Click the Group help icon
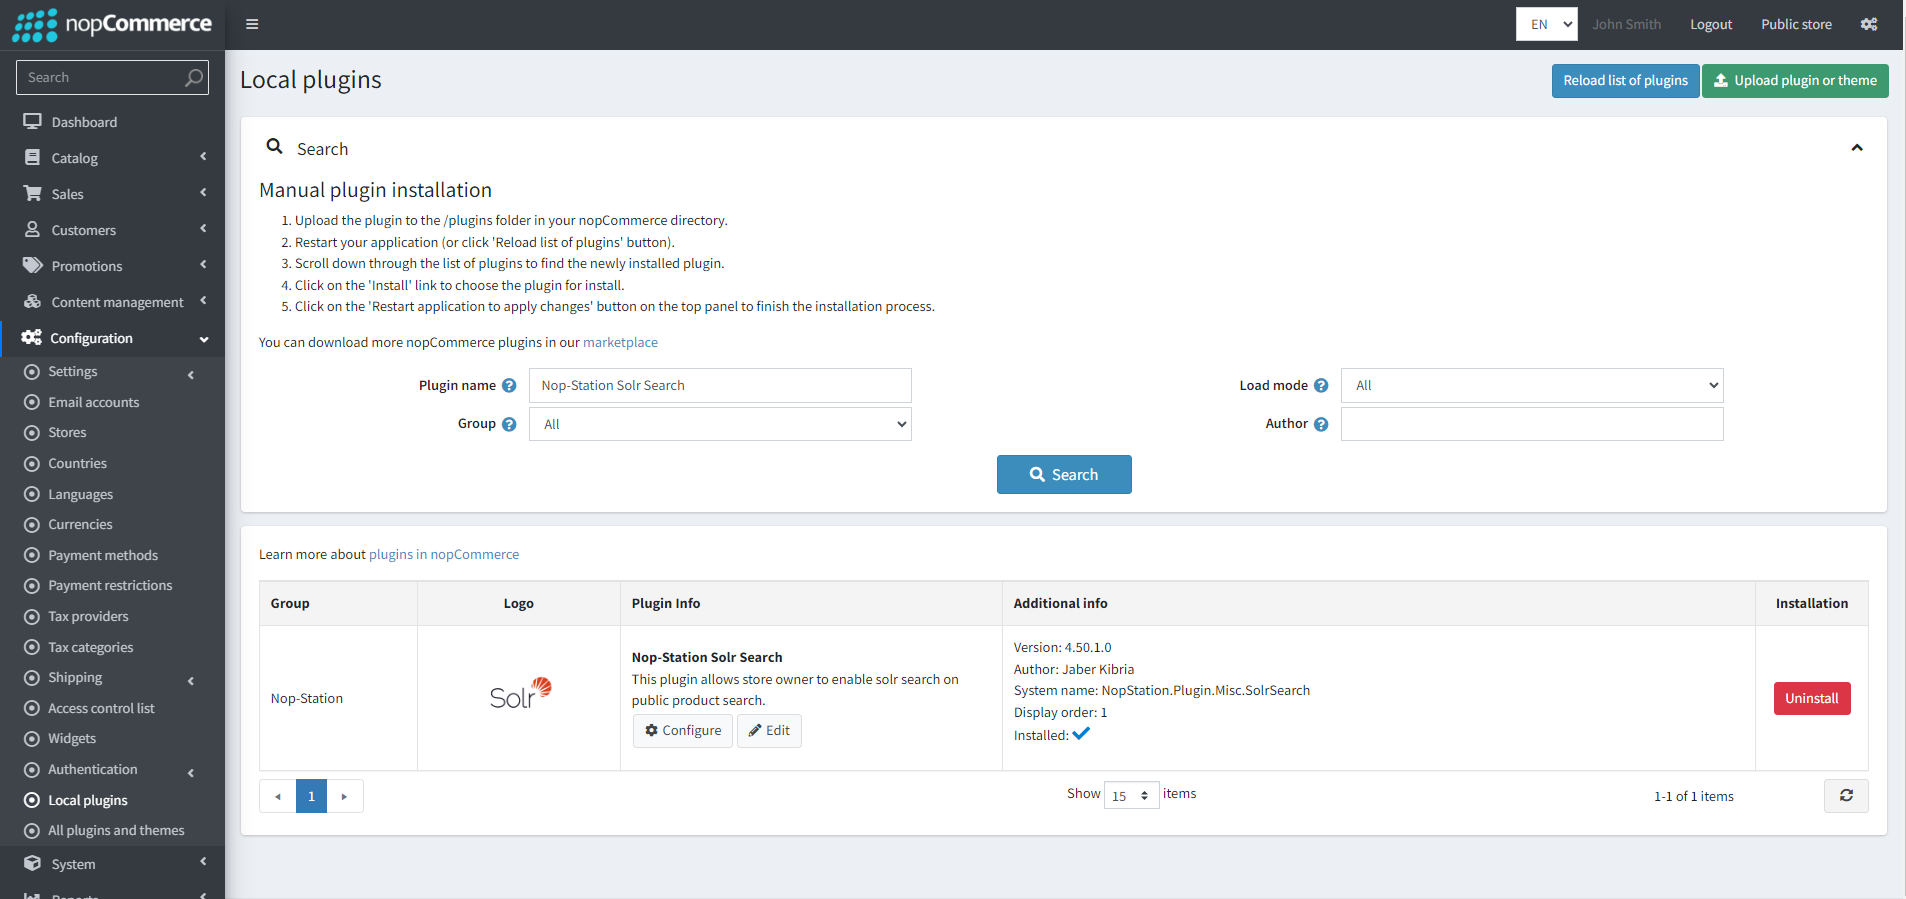The width and height of the screenshot is (1906, 899). (509, 424)
